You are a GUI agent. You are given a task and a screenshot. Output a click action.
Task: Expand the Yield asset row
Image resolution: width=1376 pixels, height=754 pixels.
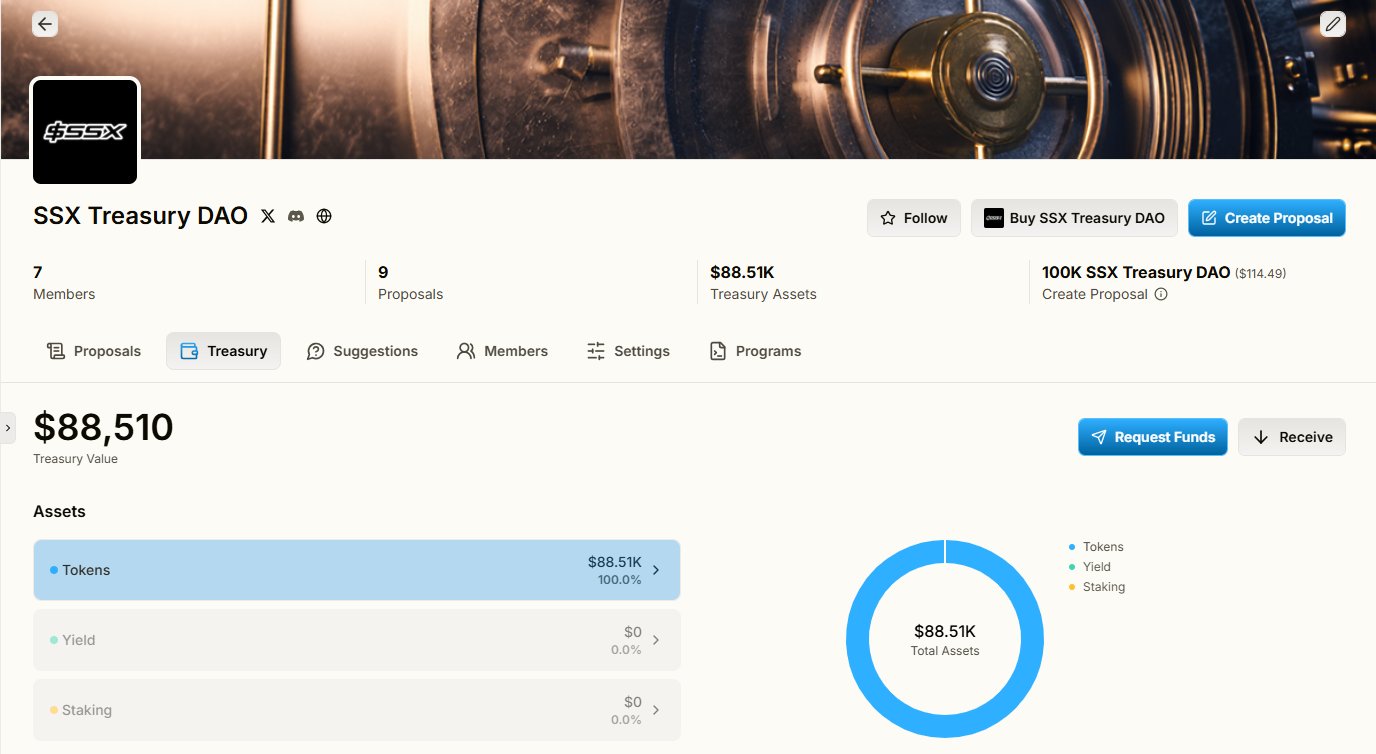[356, 640]
